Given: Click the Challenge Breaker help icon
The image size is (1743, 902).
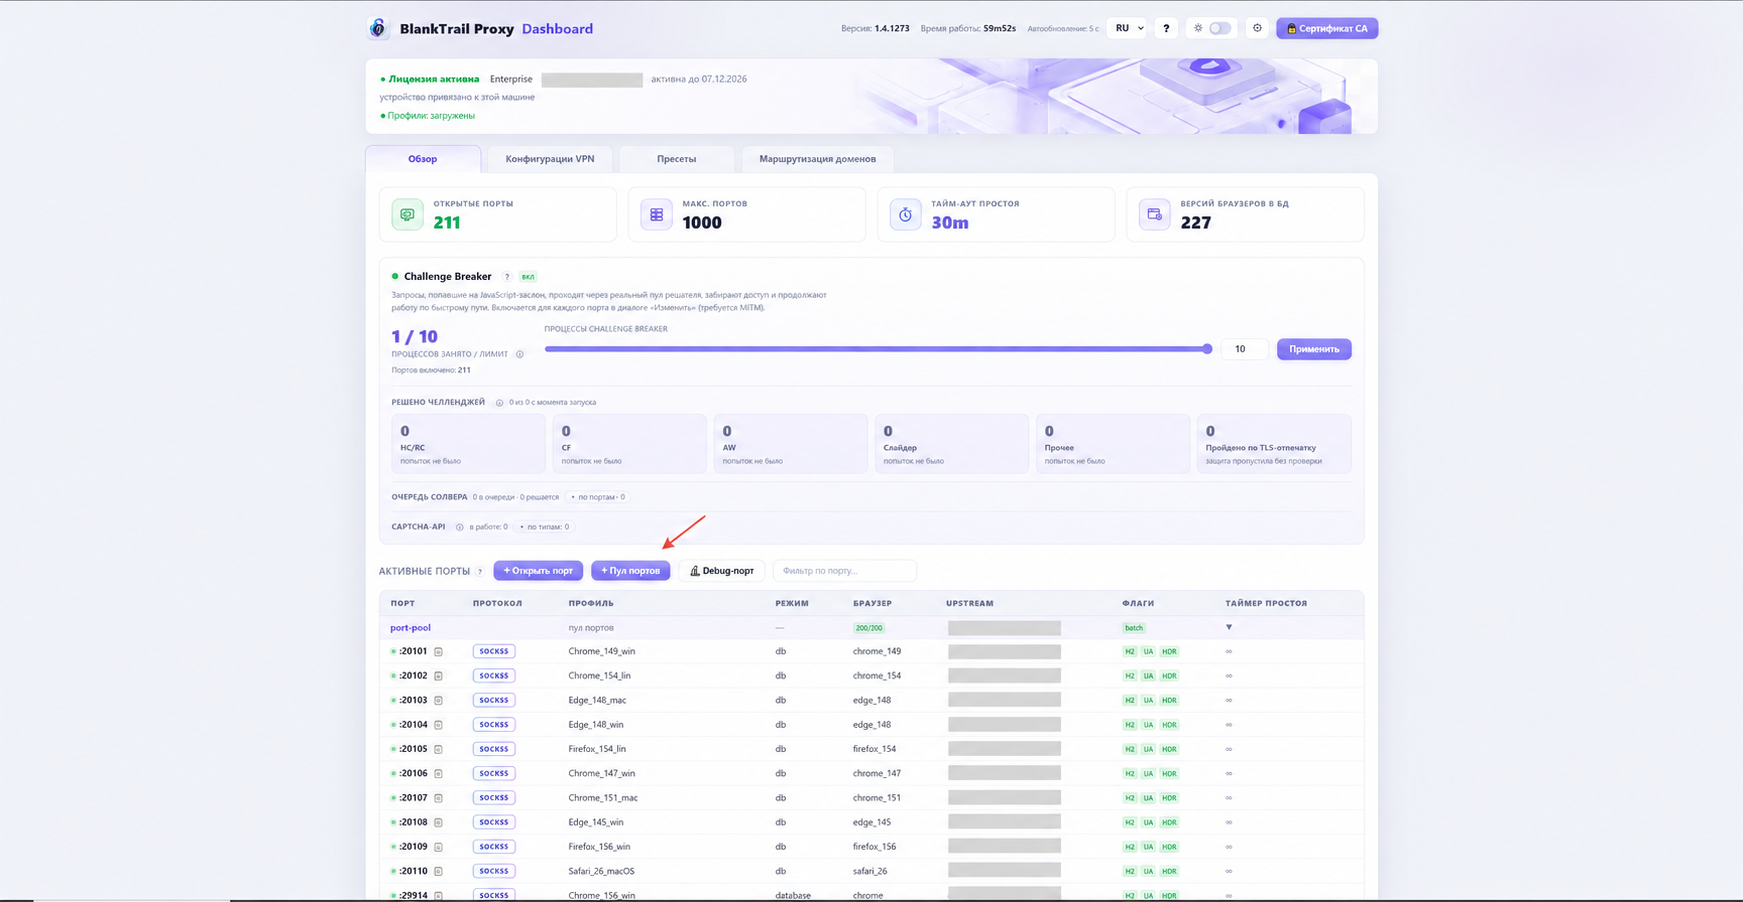Looking at the screenshot, I should point(507,277).
